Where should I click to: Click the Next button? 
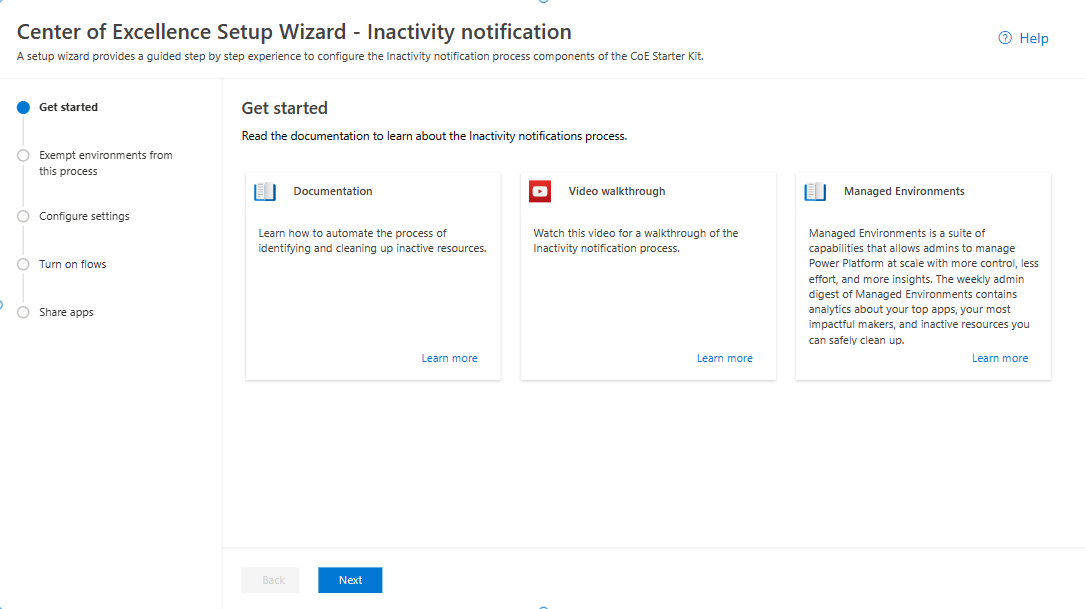click(350, 580)
